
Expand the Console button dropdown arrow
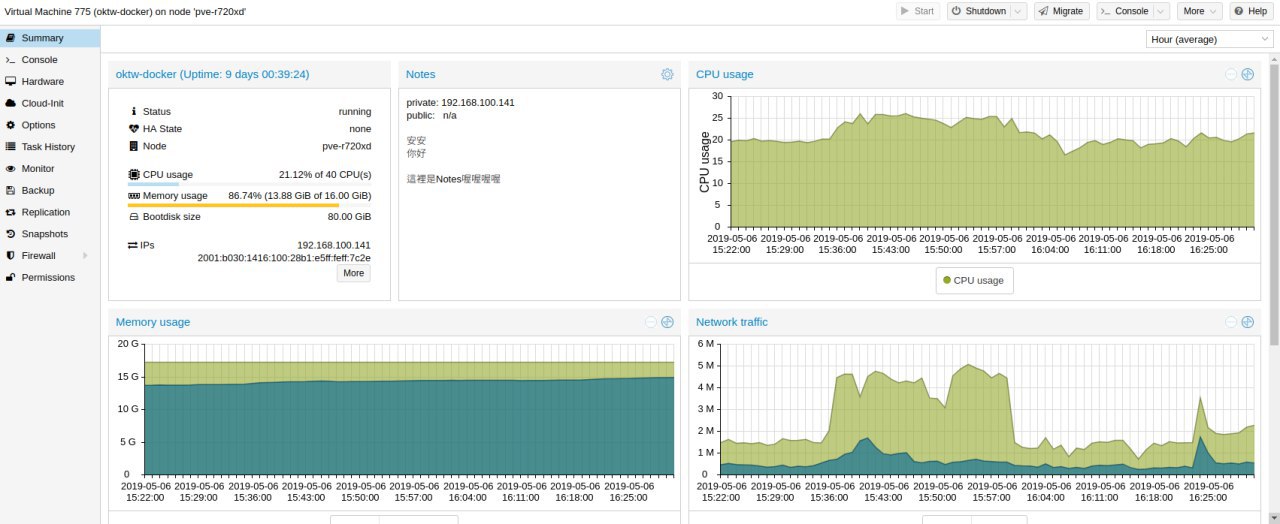(1161, 11)
